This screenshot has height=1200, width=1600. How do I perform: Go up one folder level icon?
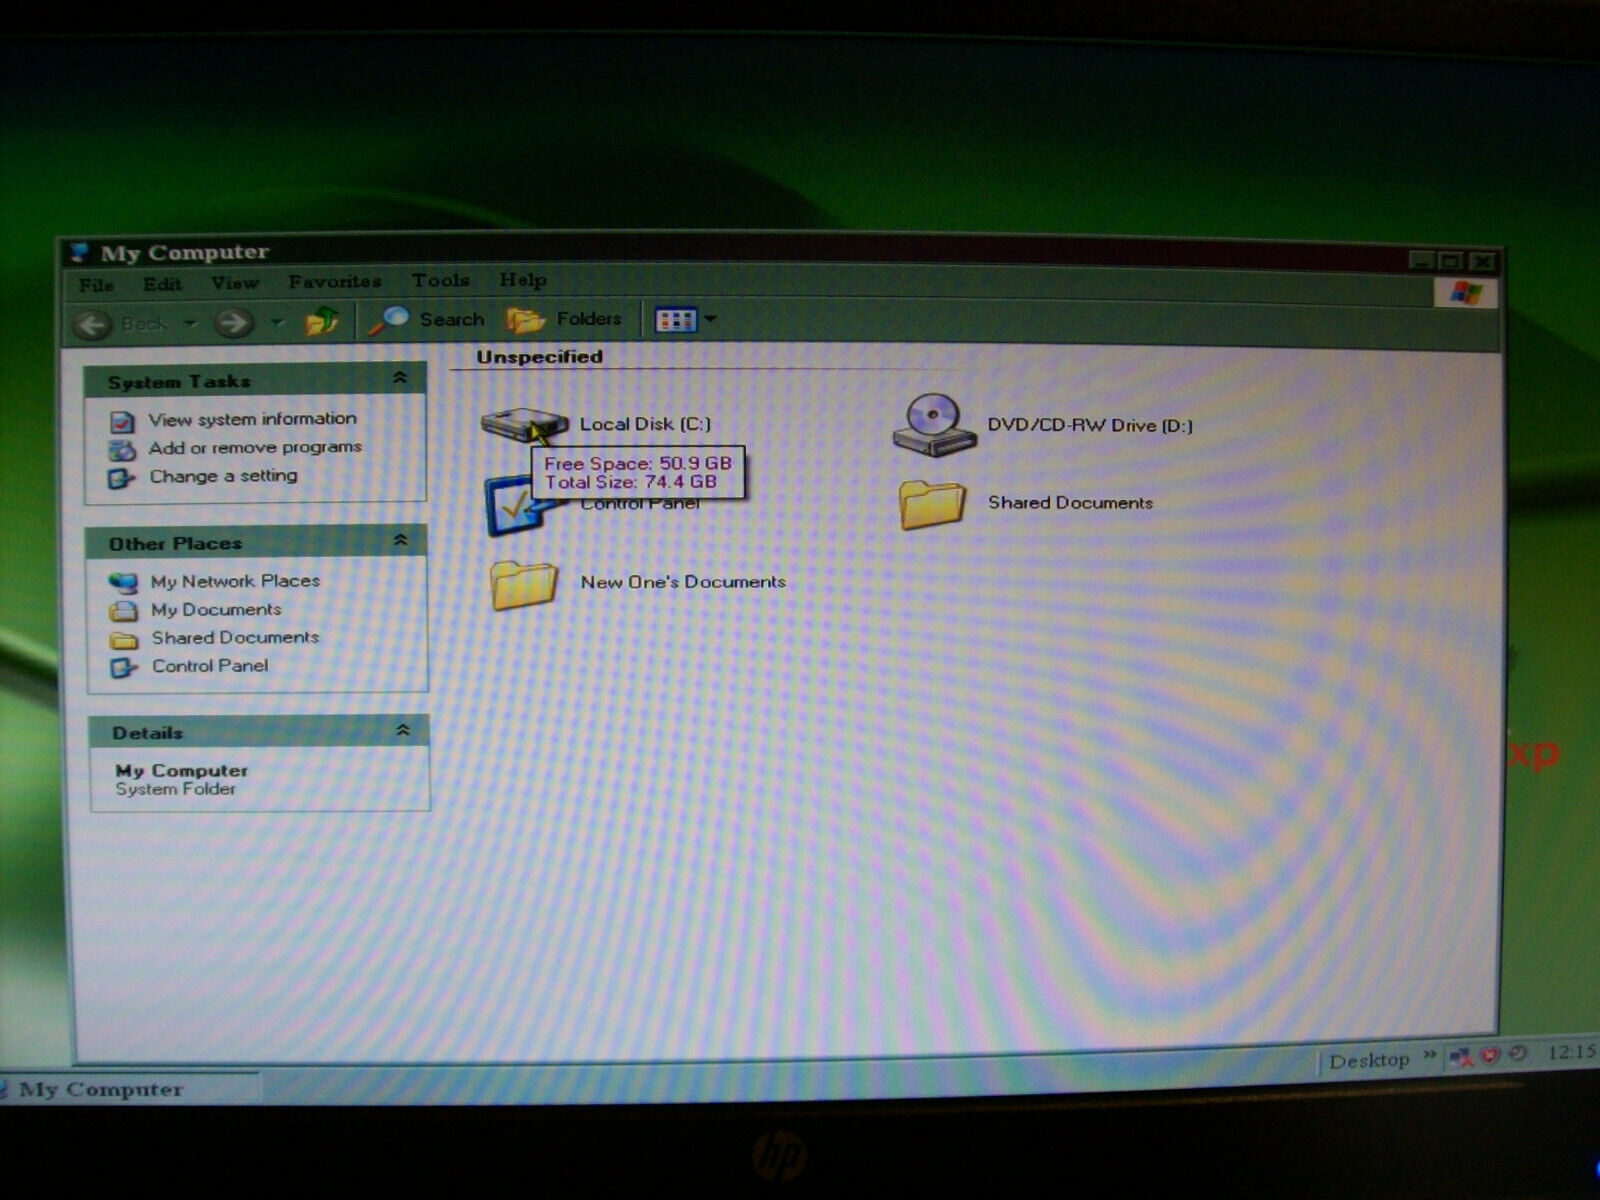(322, 321)
